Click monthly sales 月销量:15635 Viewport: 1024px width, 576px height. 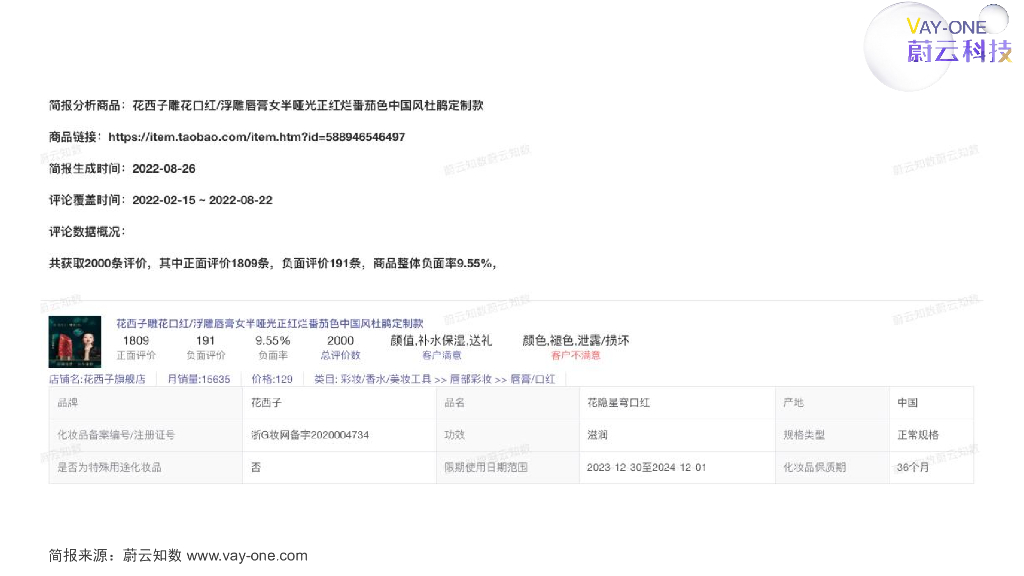tap(199, 379)
